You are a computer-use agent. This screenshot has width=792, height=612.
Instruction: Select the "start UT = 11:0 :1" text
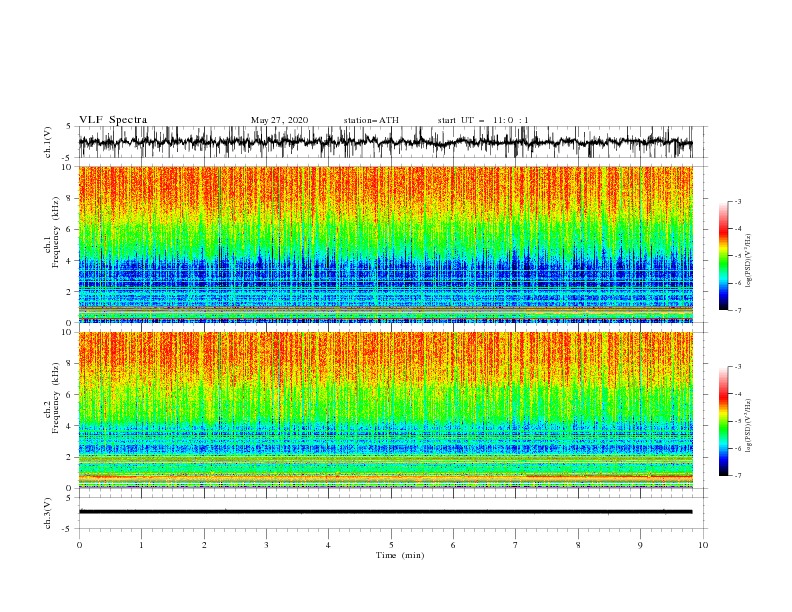(x=483, y=120)
